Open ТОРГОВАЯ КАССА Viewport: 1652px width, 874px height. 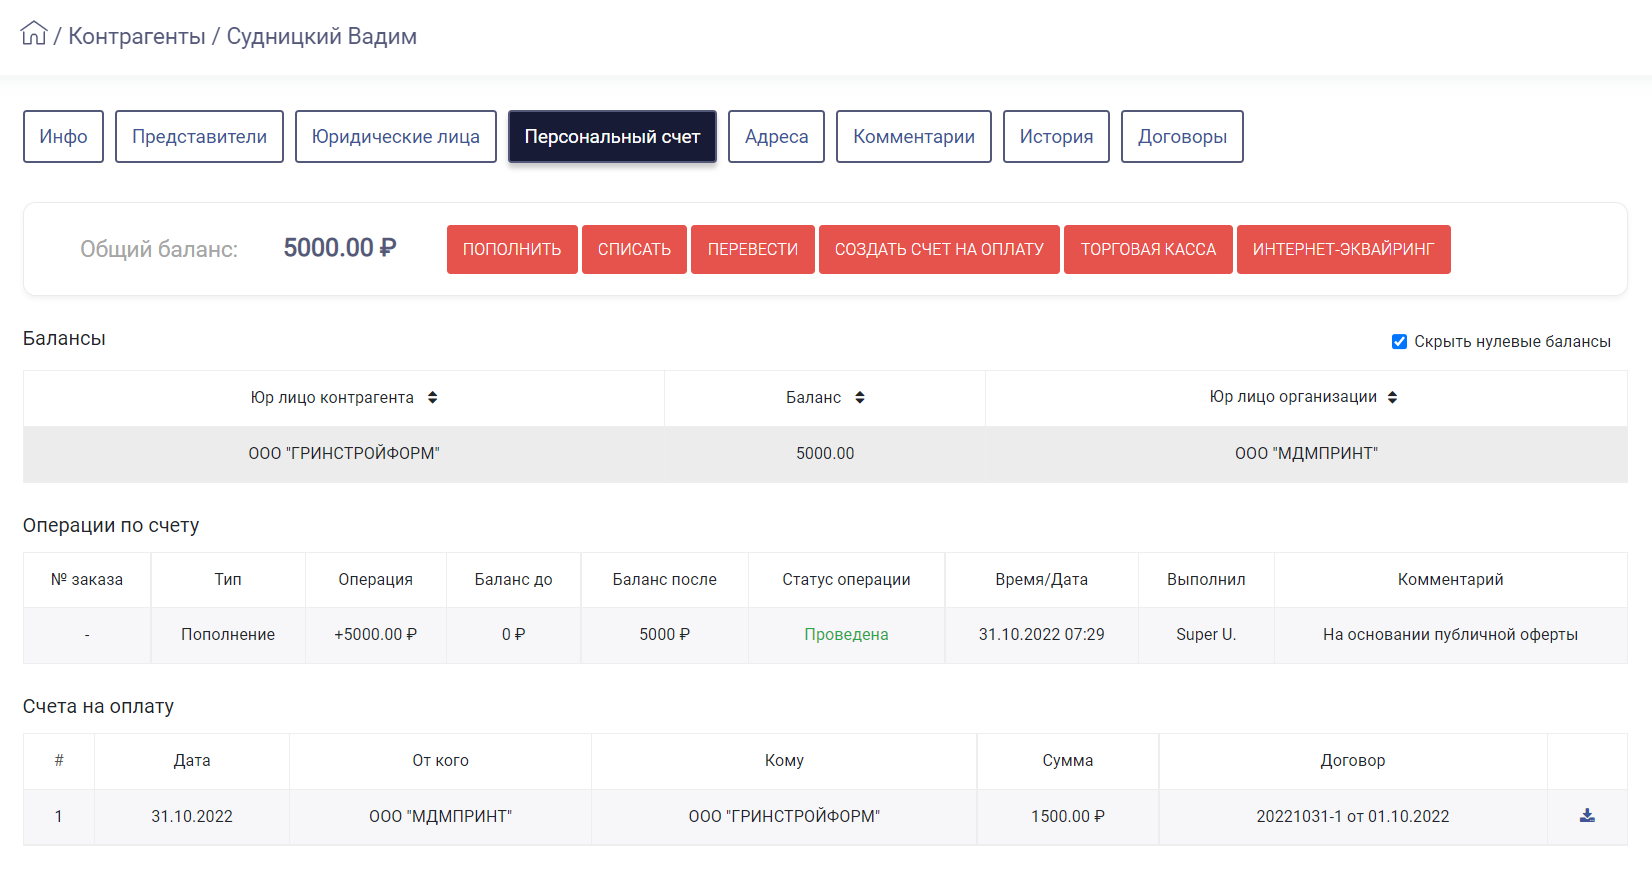pyautogui.click(x=1148, y=249)
